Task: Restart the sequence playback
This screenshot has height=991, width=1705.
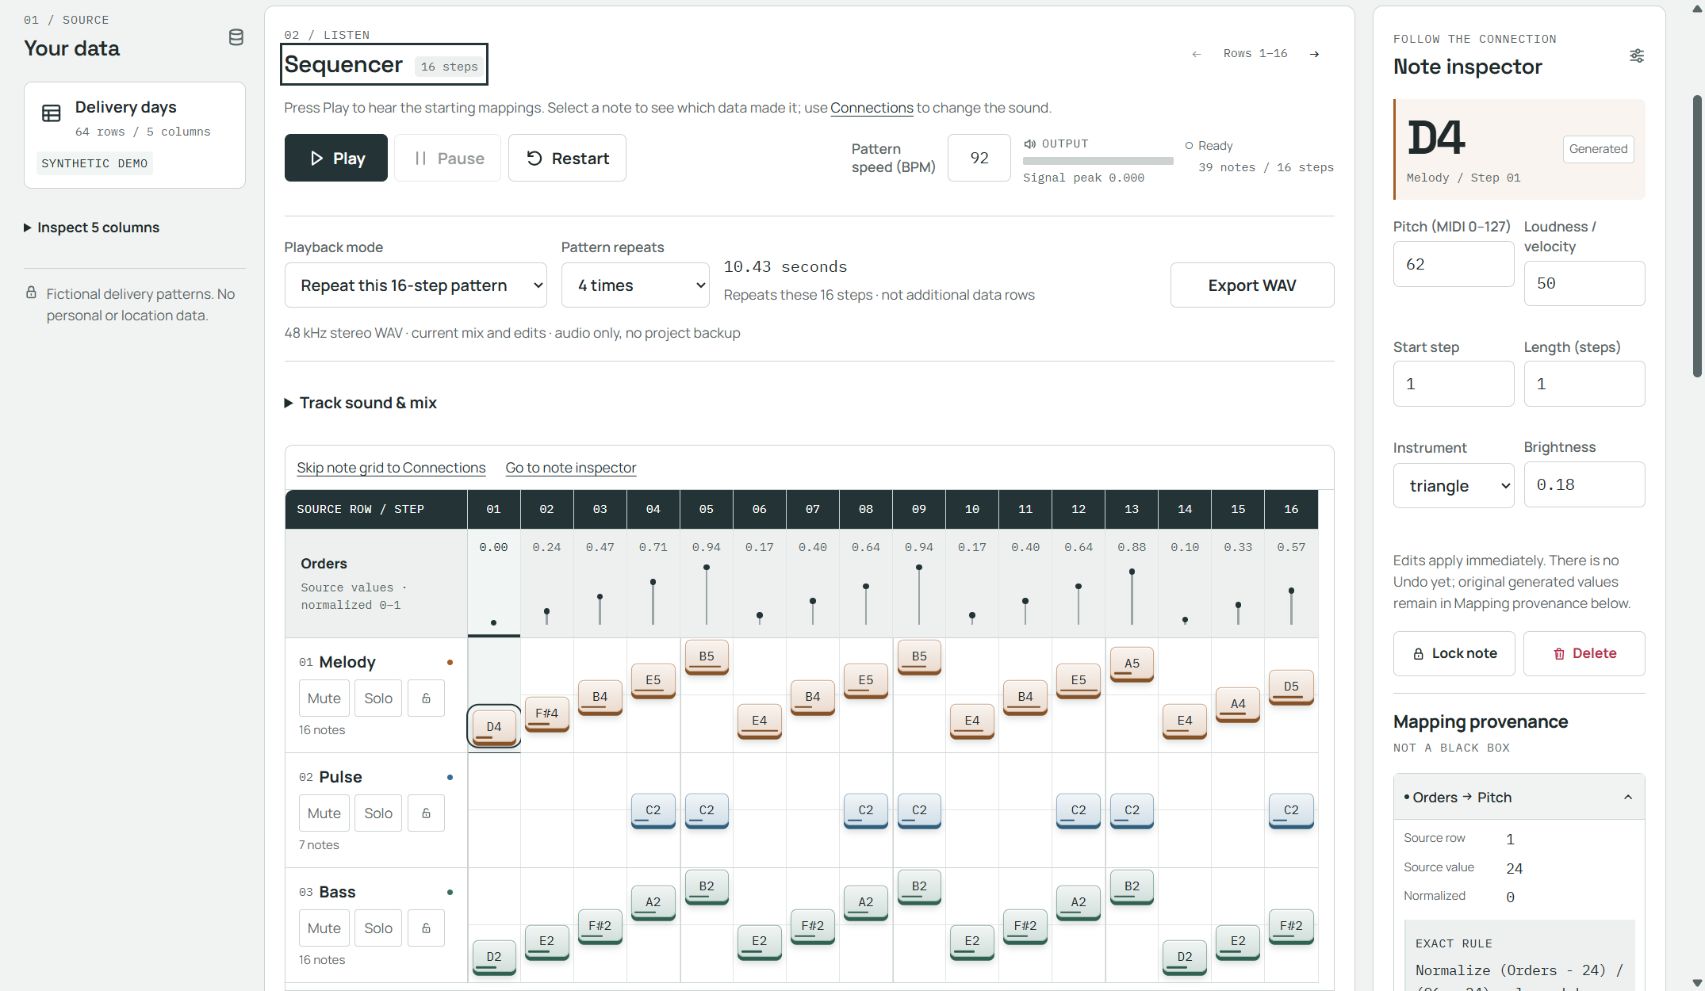Action: coord(567,158)
